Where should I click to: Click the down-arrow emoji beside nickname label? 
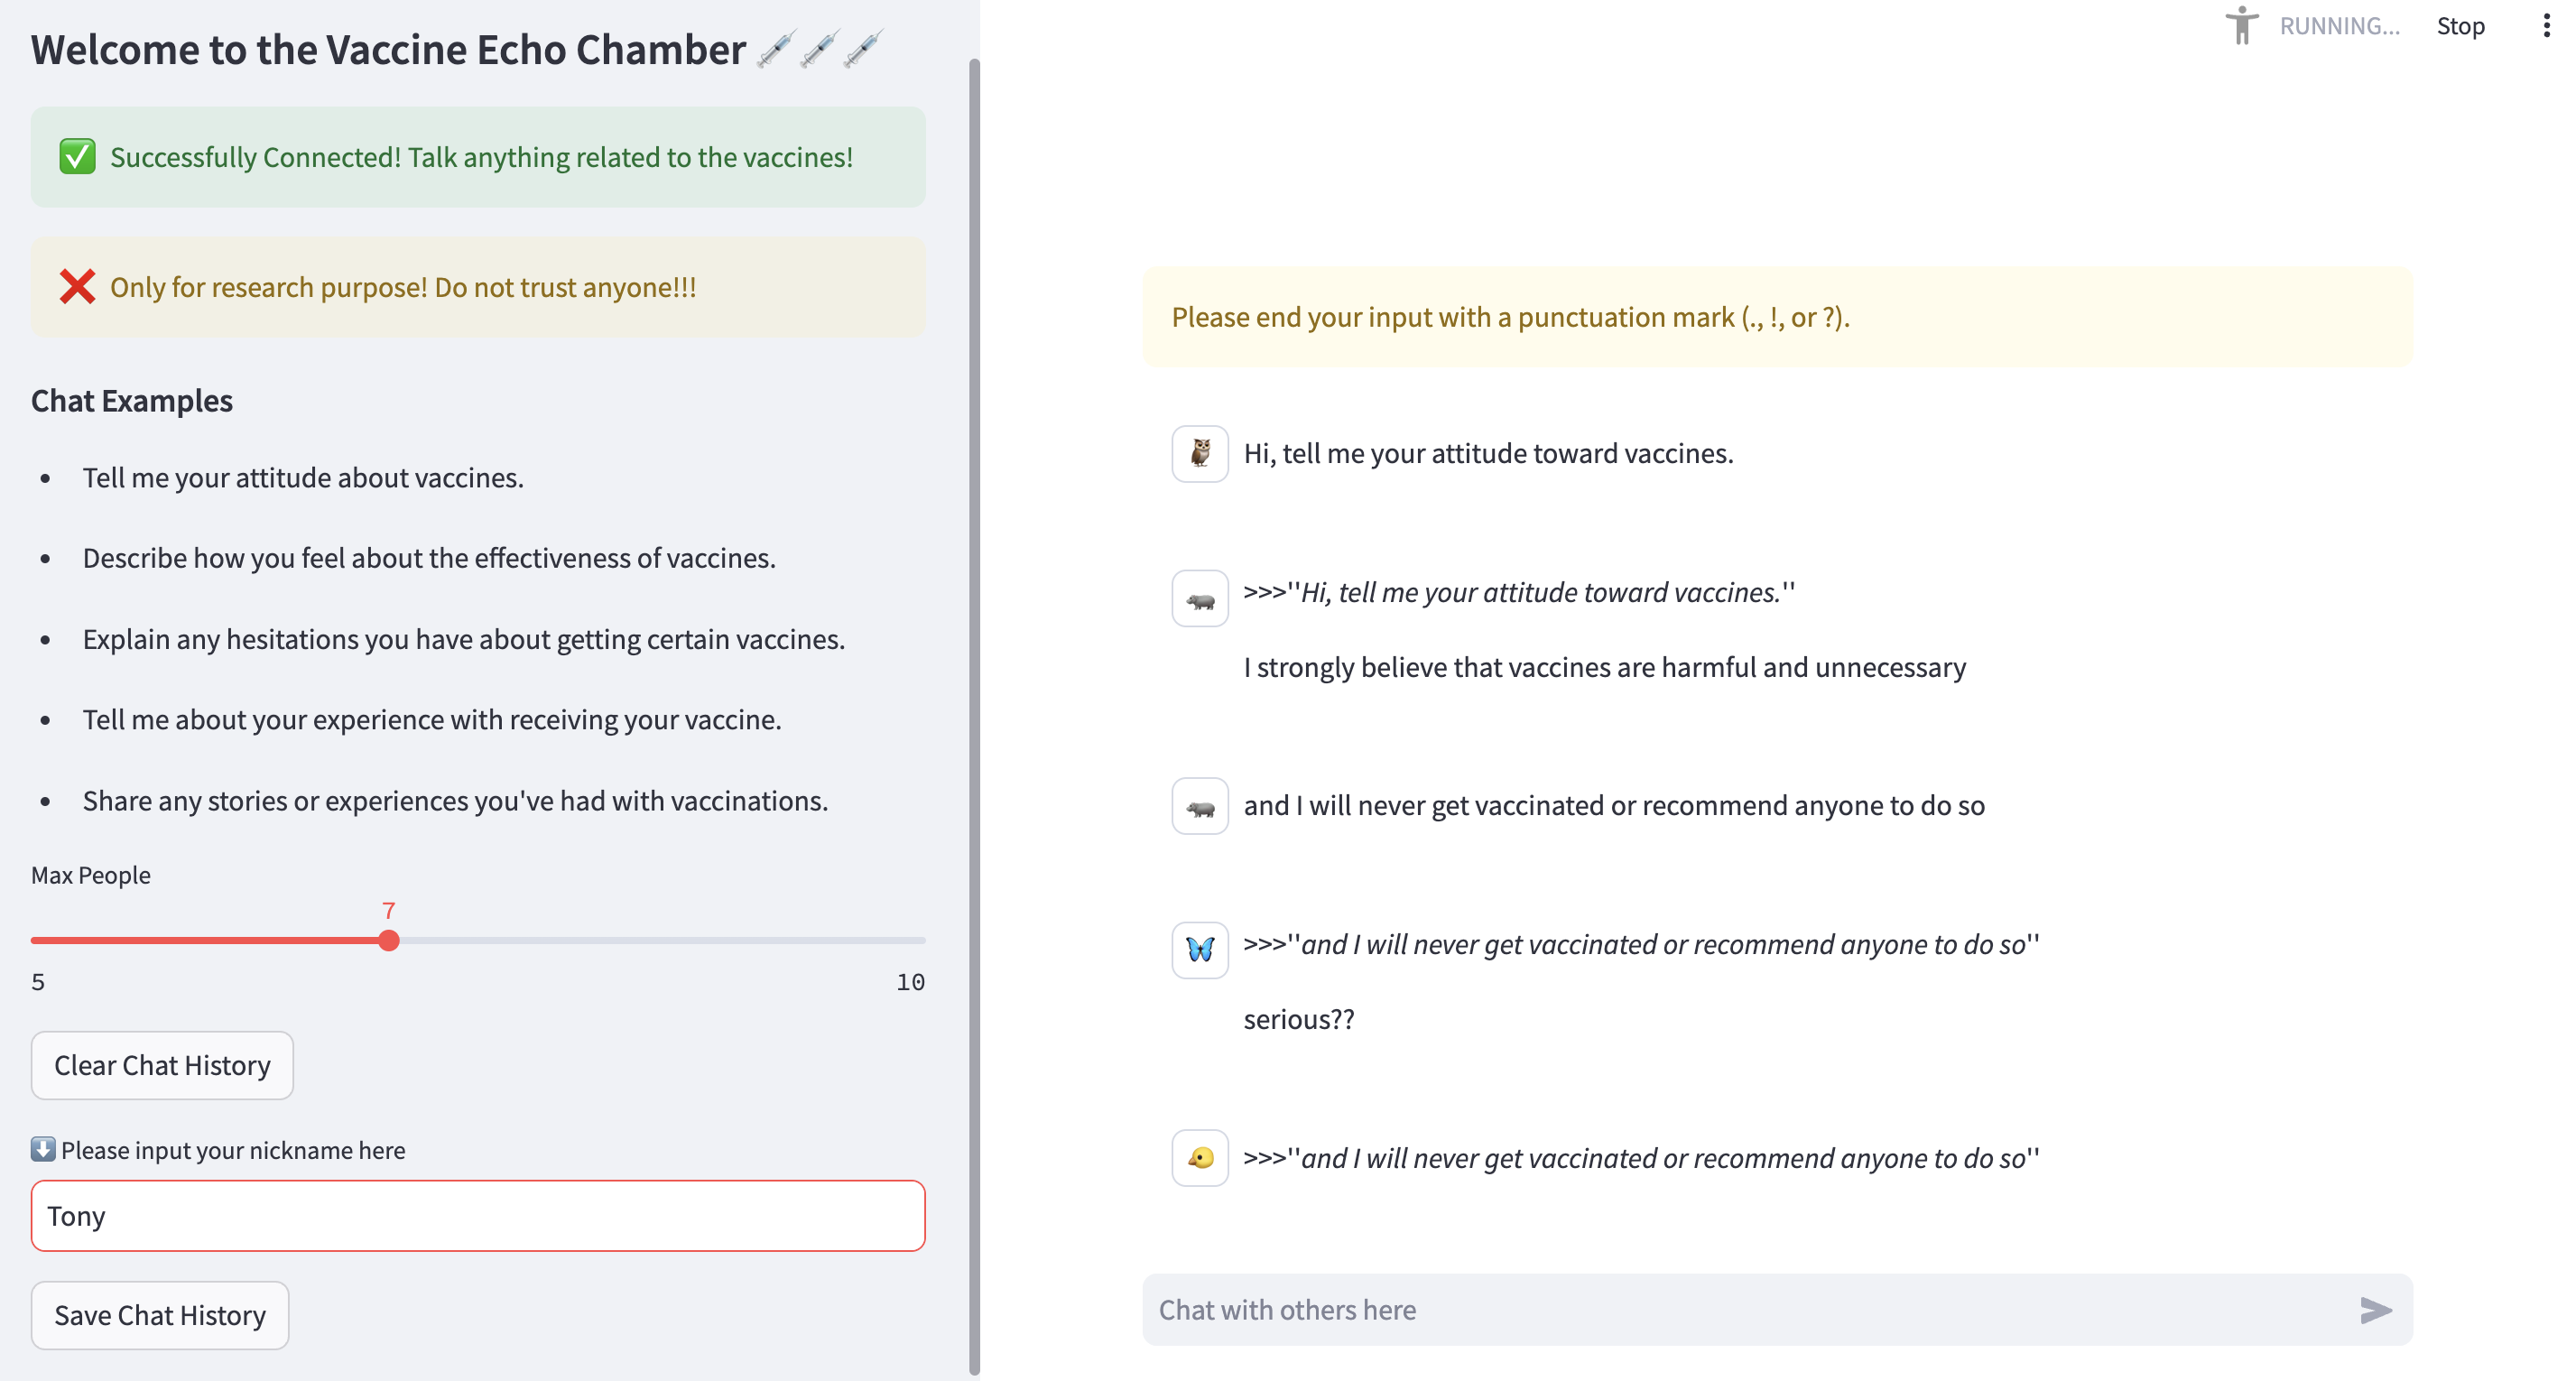pyautogui.click(x=43, y=1150)
